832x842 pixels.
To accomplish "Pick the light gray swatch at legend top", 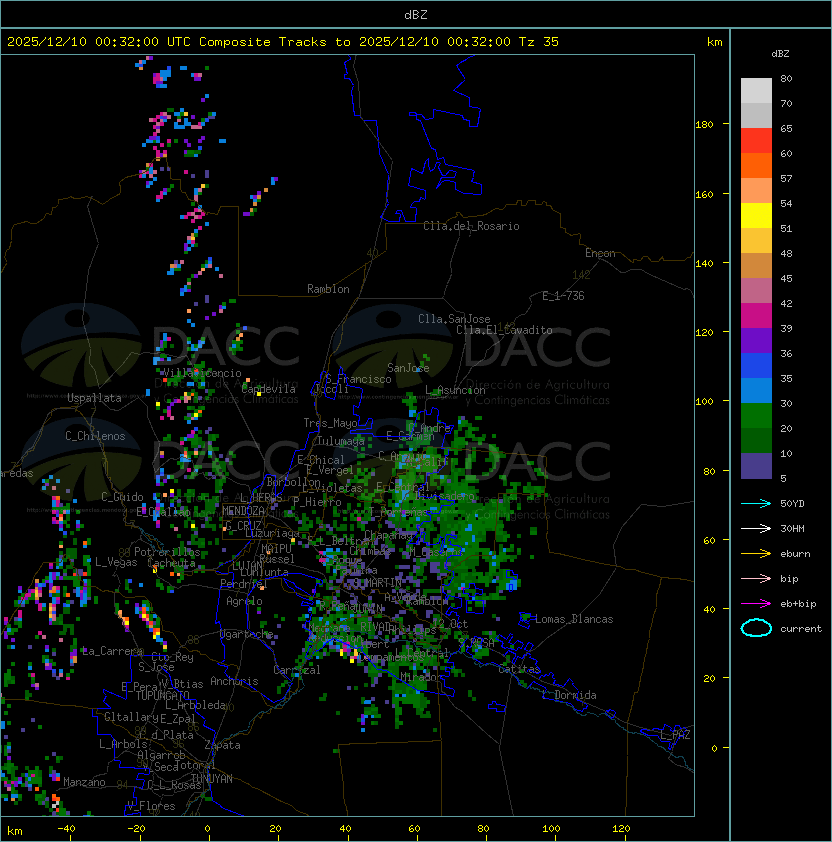I will 756,90.
